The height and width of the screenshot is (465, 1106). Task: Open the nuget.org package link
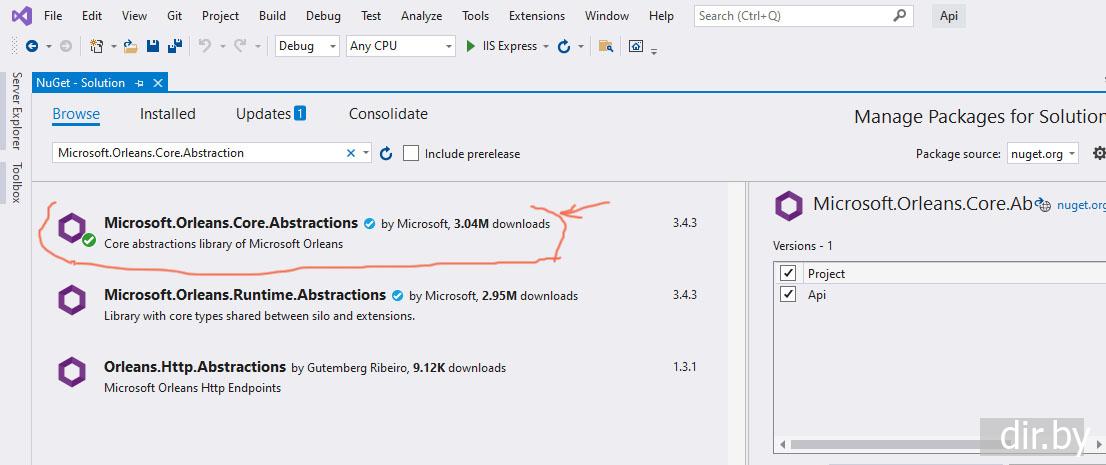point(1082,205)
